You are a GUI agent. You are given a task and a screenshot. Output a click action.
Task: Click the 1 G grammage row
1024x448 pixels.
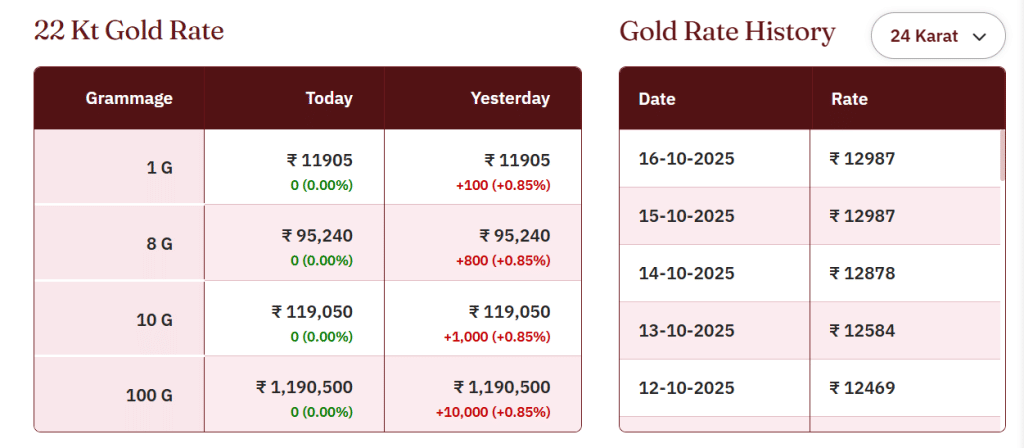click(x=159, y=168)
